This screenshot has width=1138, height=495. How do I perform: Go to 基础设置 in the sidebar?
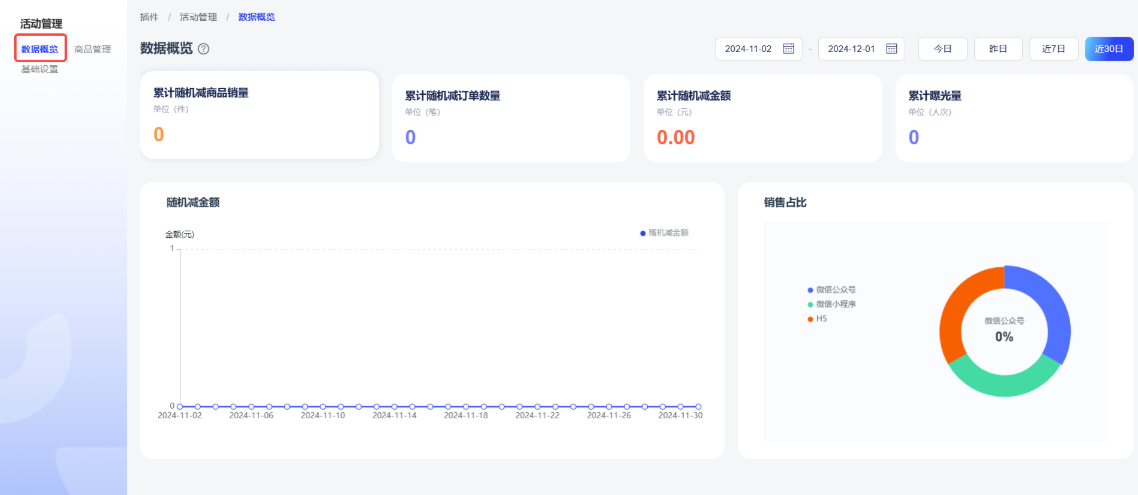click(40, 69)
